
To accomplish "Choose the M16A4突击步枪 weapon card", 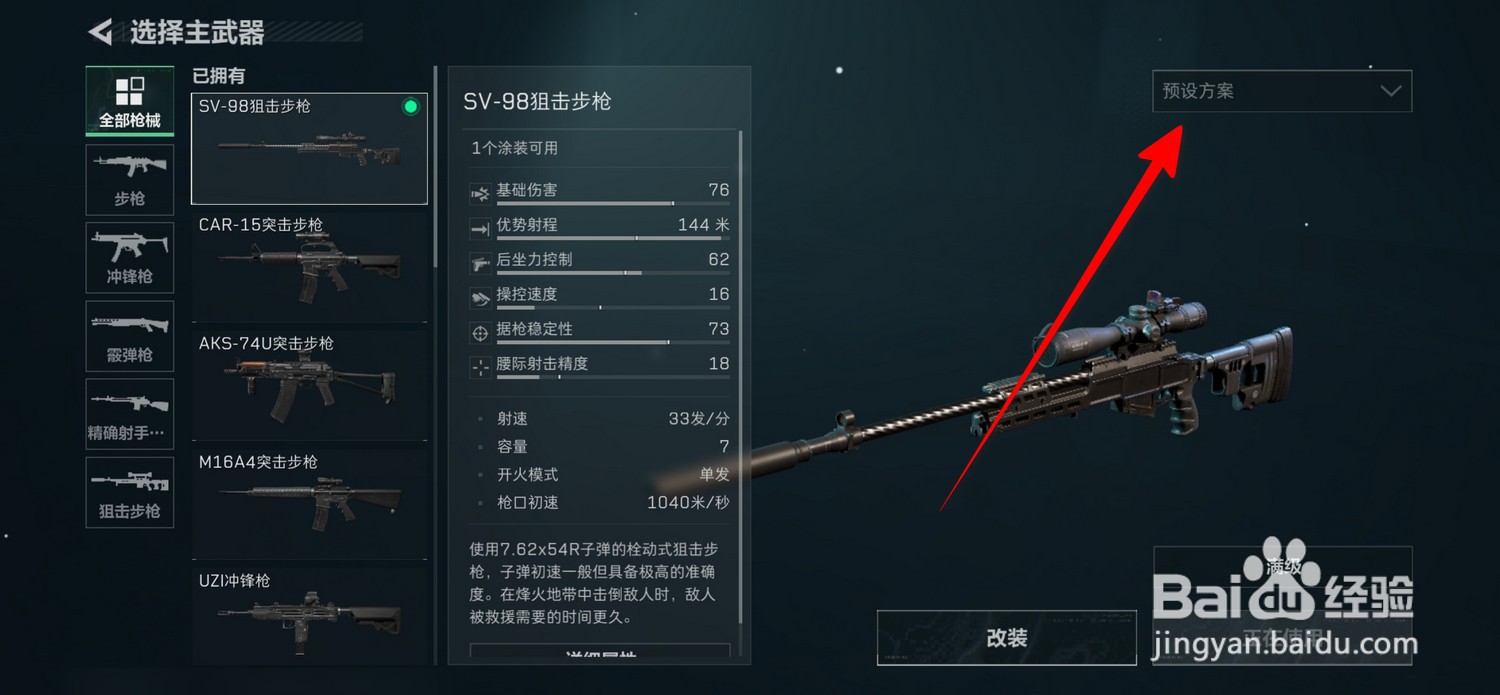I will [x=309, y=503].
